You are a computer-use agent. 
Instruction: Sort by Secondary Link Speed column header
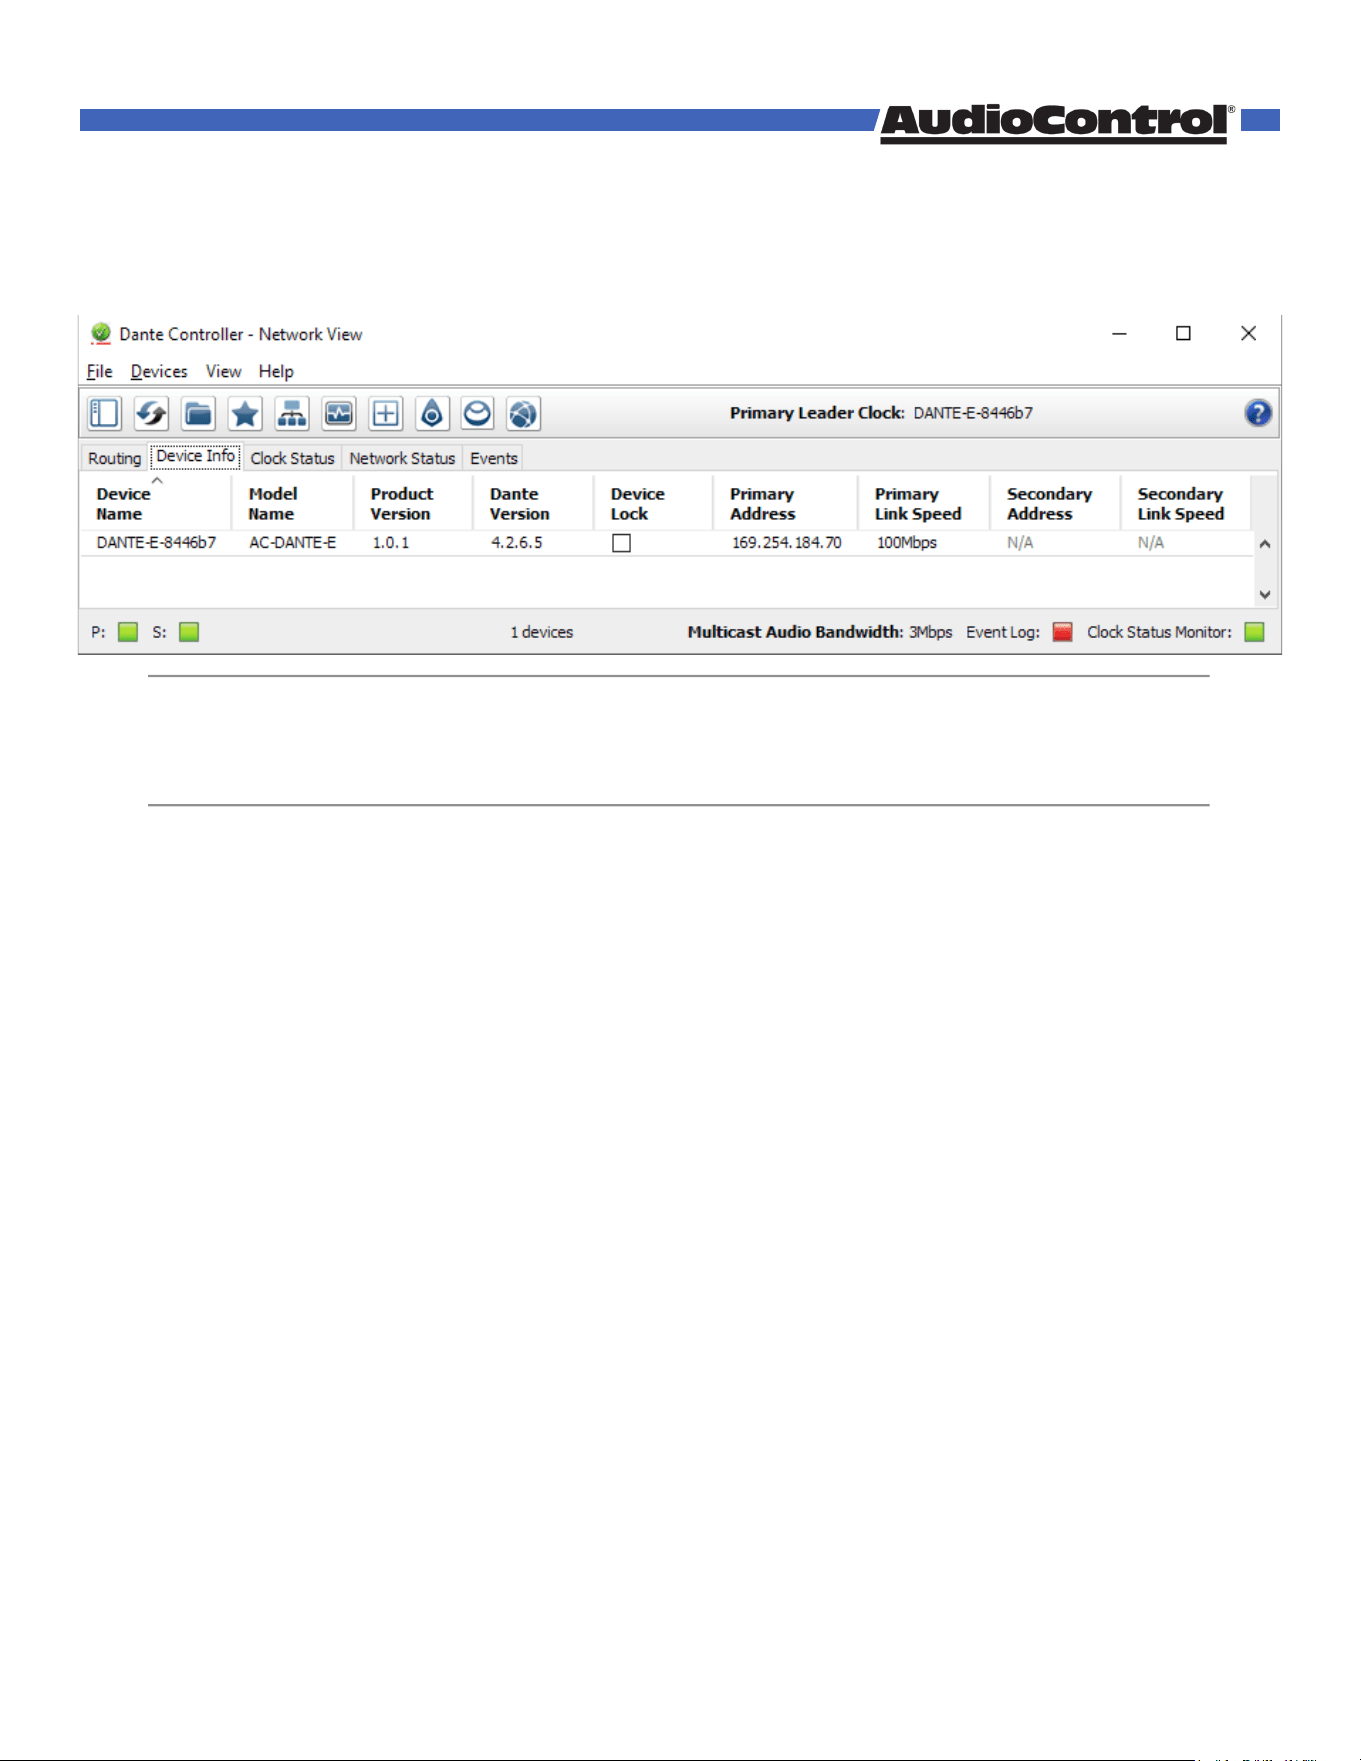coord(1186,503)
